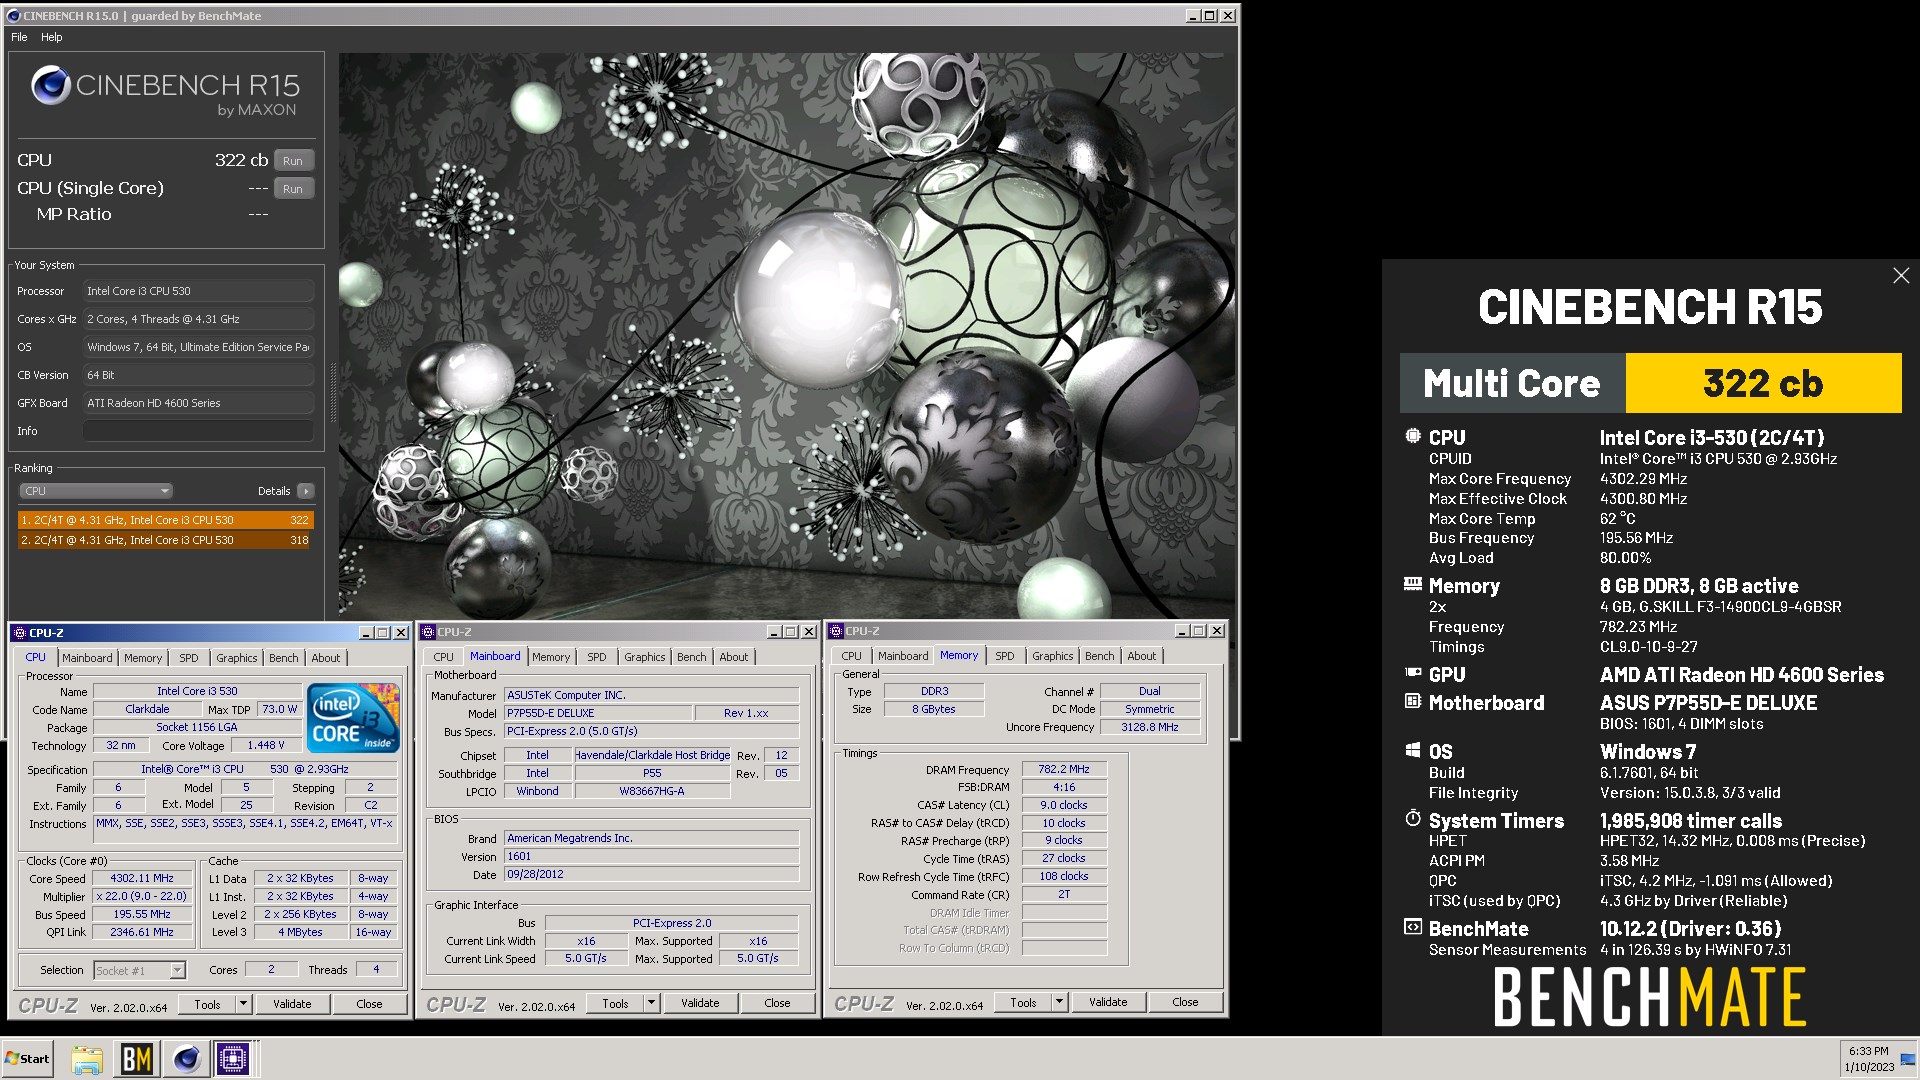Click the Memory section icon in BenchMate

pos(1413,583)
